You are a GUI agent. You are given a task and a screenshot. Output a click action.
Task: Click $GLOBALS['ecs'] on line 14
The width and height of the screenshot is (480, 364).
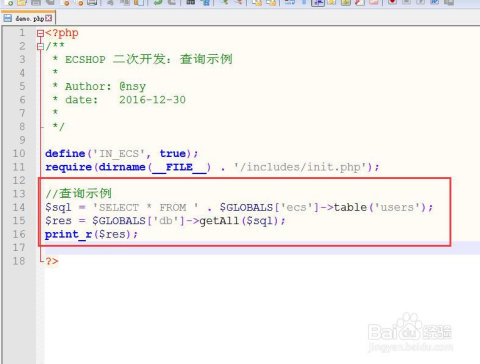tap(270, 207)
